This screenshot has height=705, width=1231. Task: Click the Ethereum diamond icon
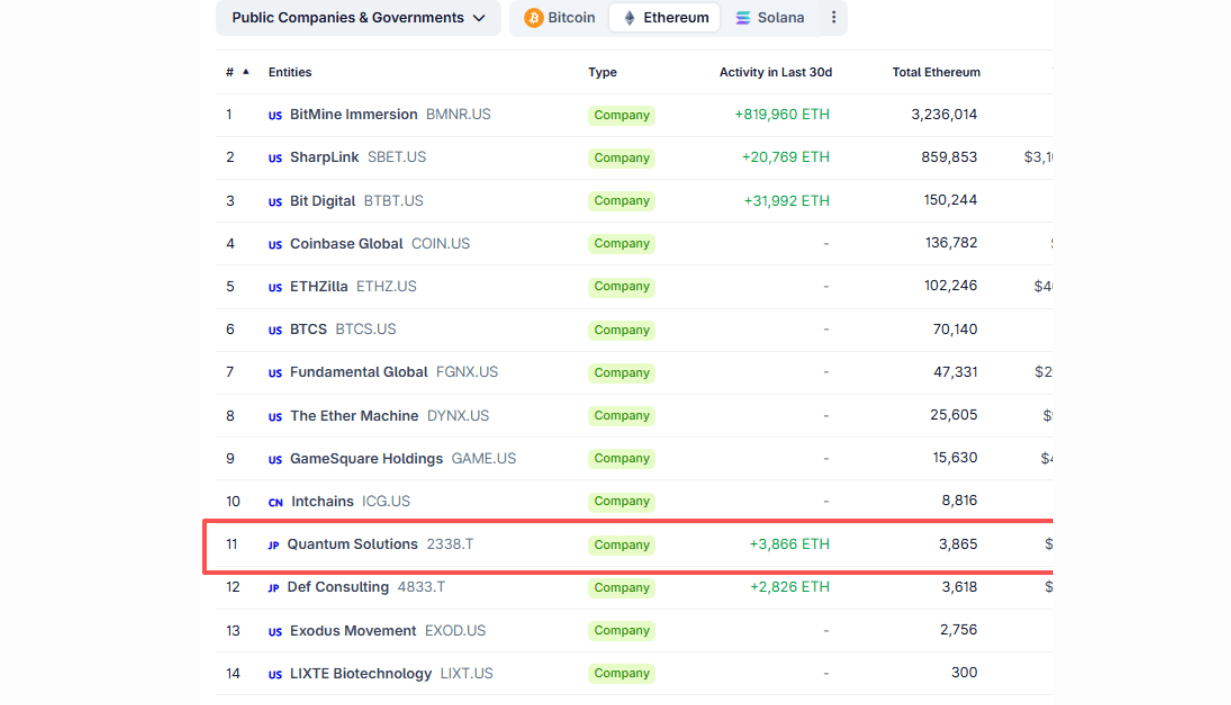629,18
